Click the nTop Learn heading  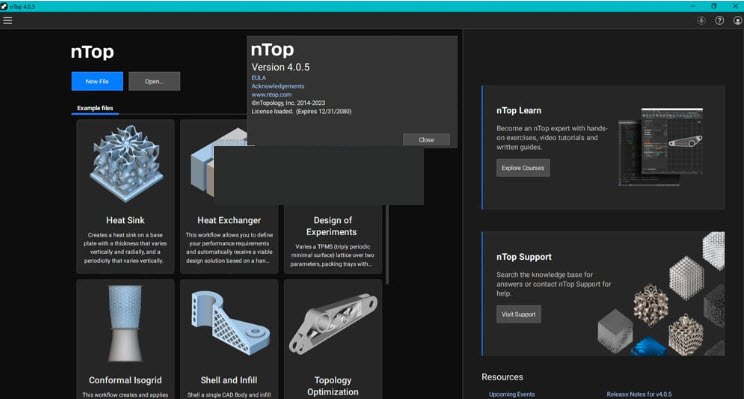[x=519, y=111]
